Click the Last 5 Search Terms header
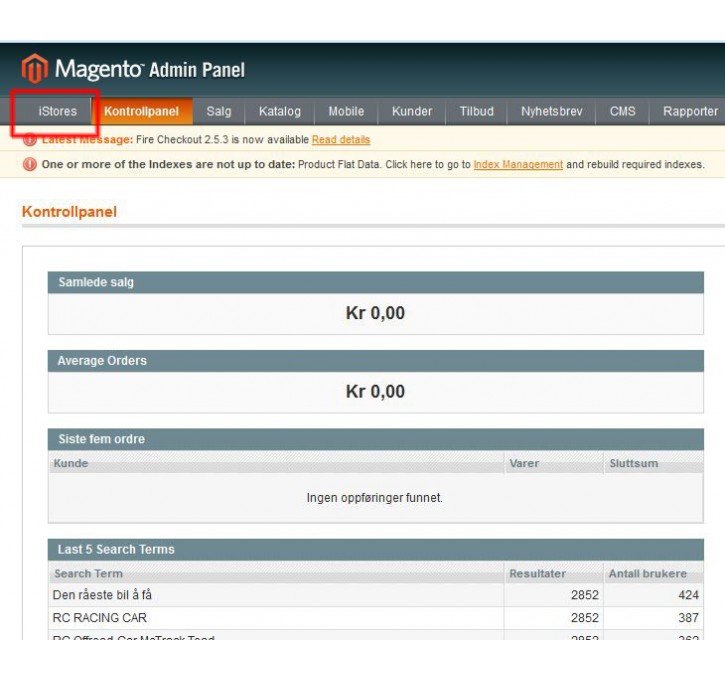Image resolution: width=725 pixels, height=680 pixels. coord(375,549)
